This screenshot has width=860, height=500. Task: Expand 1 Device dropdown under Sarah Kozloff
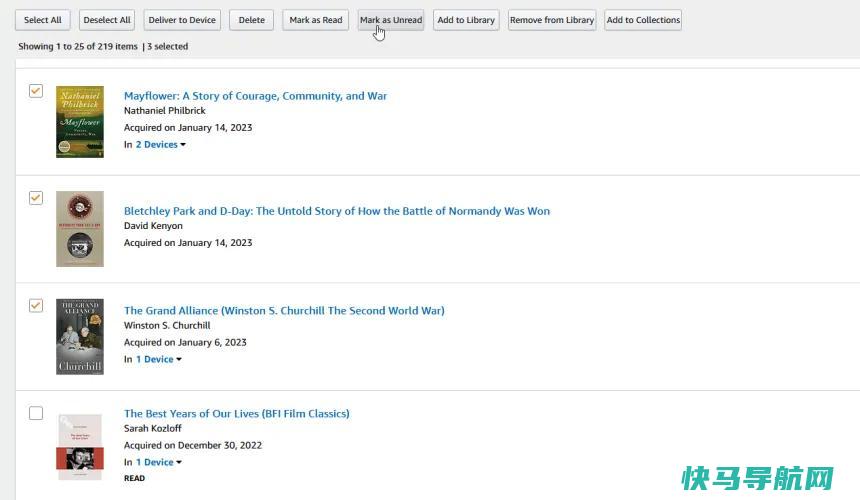(x=159, y=463)
